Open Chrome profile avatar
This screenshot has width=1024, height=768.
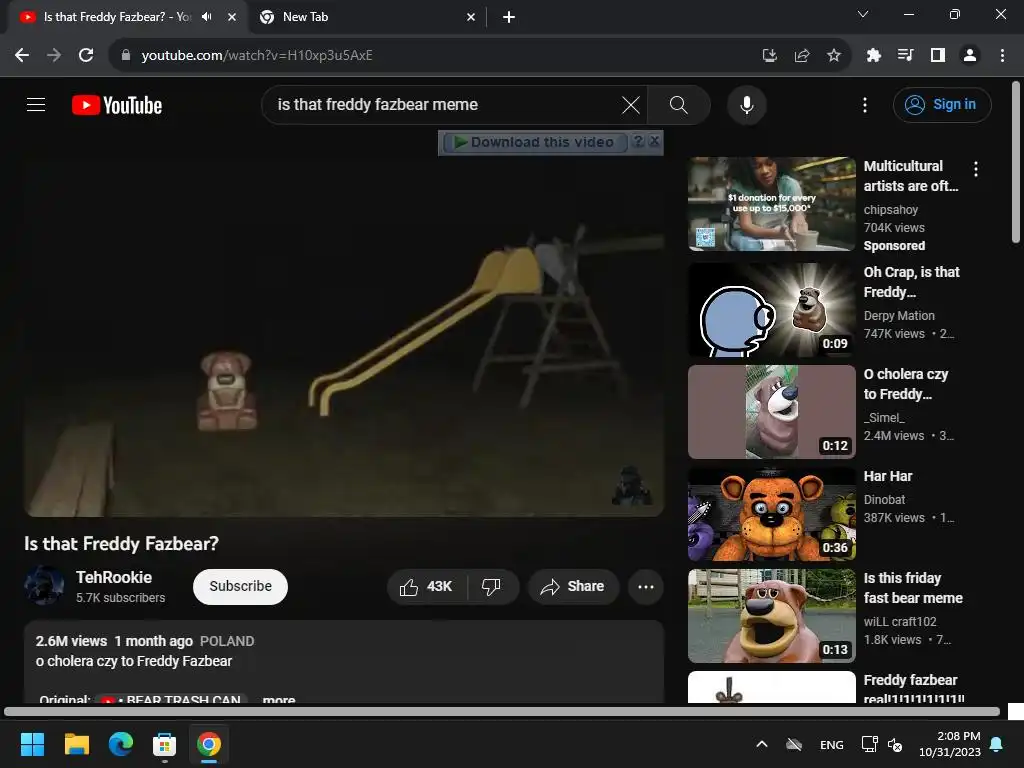pos(970,56)
